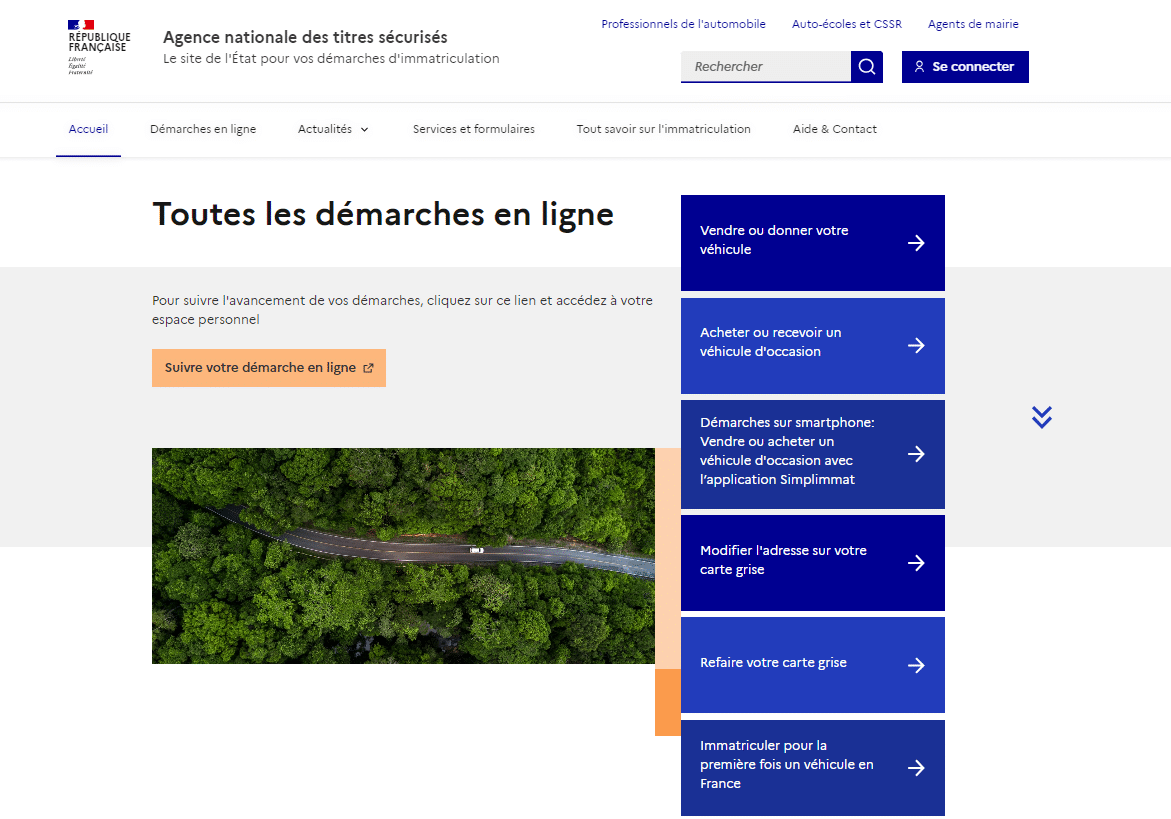Open Vendre ou donner votre véhicule

pos(813,243)
